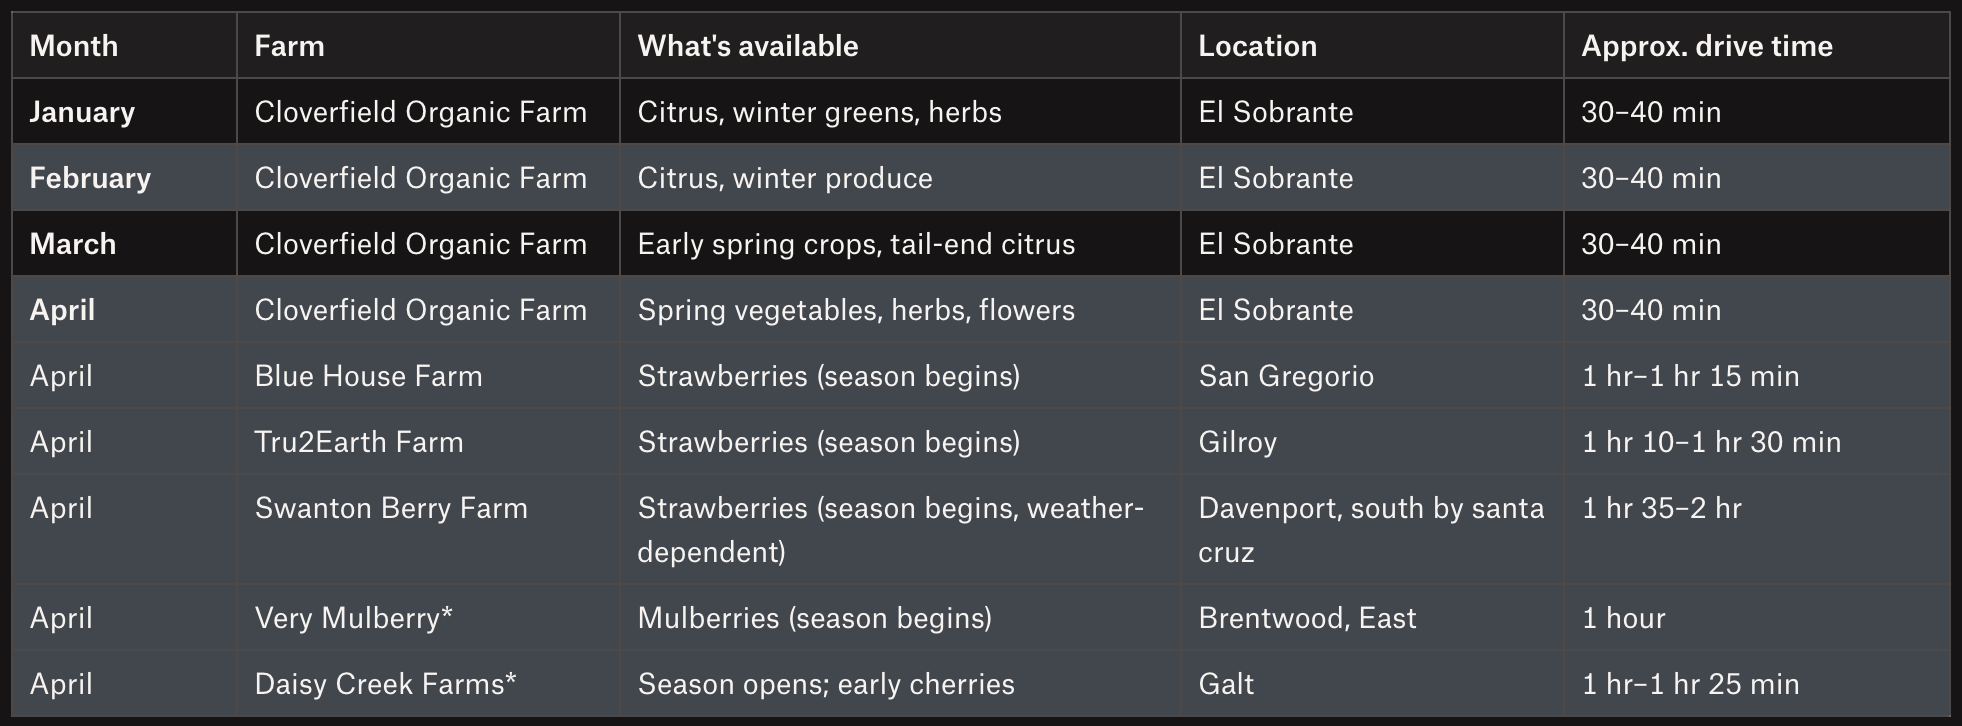Click the Gilroy location cell
The image size is (1962, 726).
[1372, 442]
